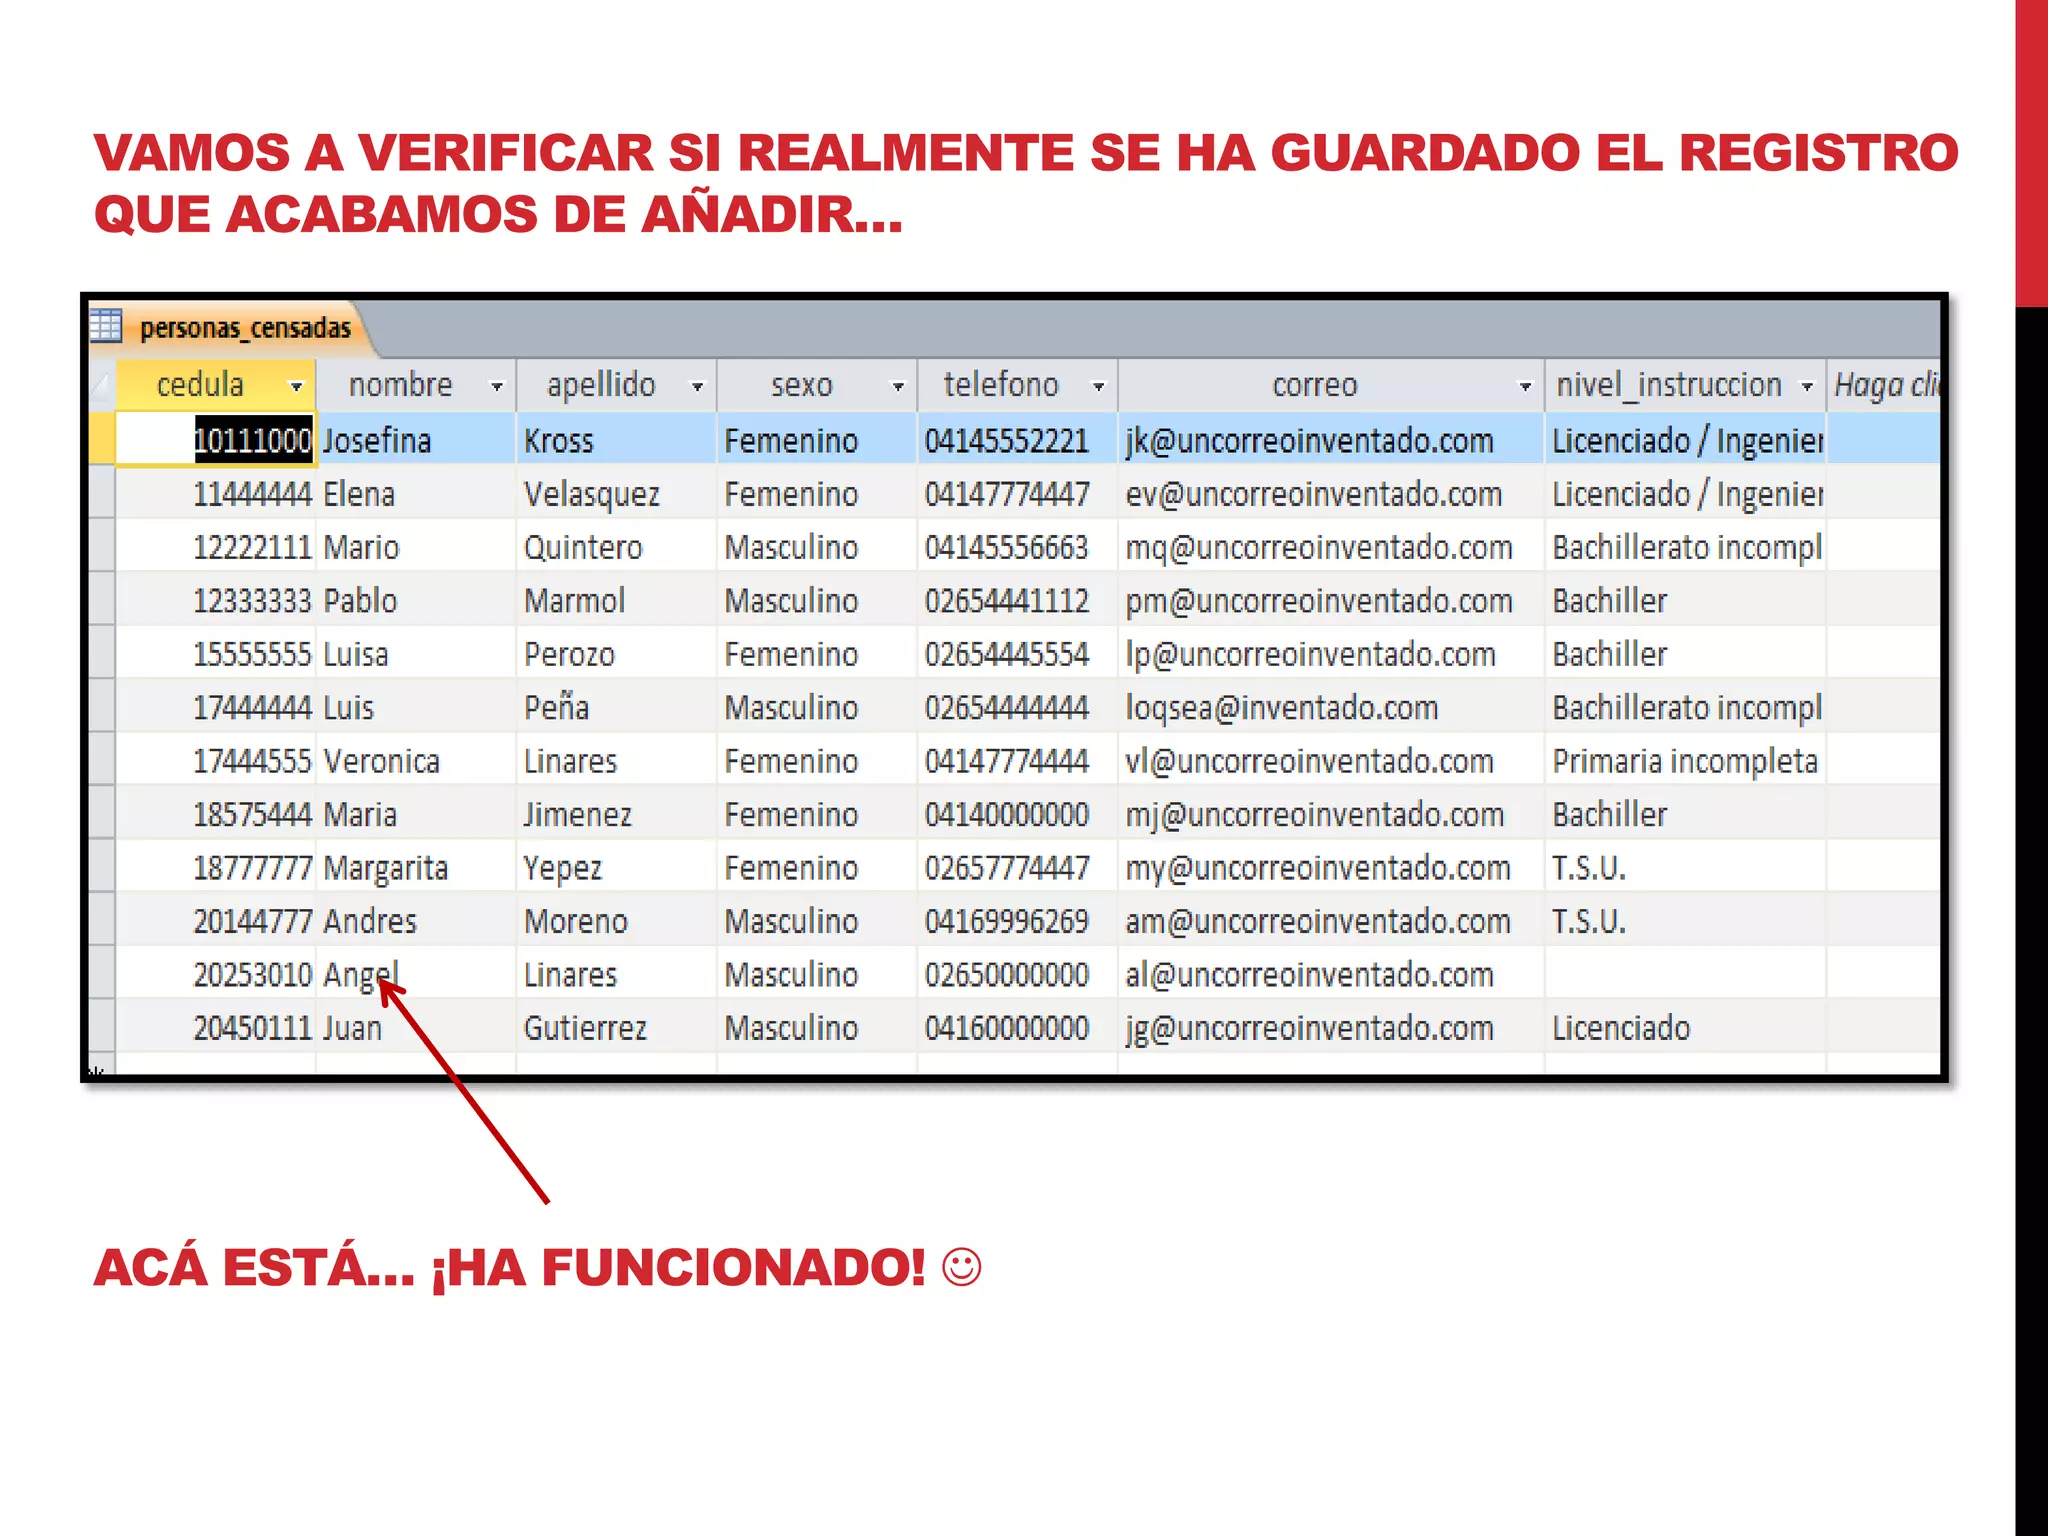2048x1536 pixels.
Task: Click the surname Marmol
Action: click(x=575, y=601)
